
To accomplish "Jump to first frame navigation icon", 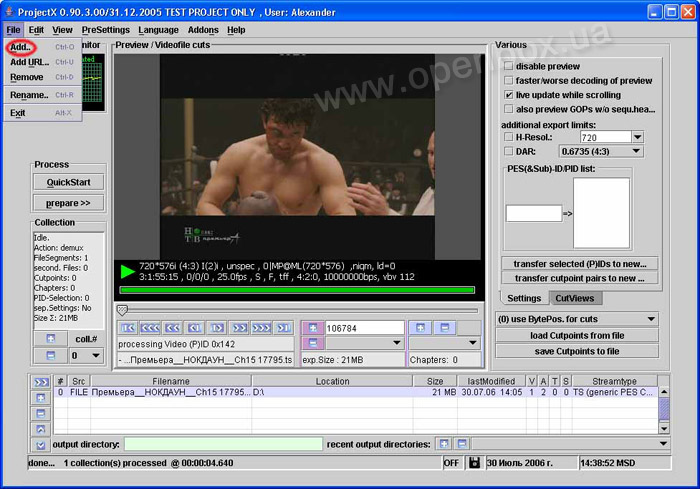I will pyautogui.click(x=128, y=328).
